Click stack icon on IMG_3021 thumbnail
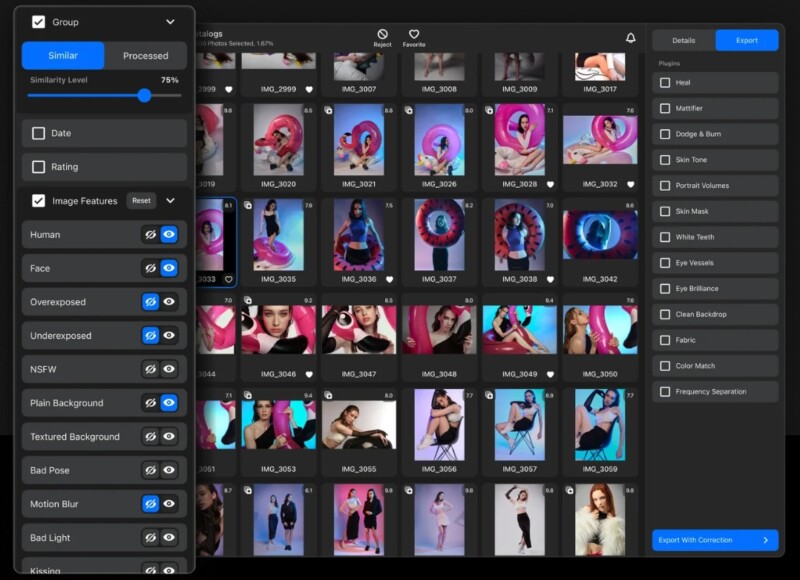Viewport: 800px width, 580px height. coord(328,110)
